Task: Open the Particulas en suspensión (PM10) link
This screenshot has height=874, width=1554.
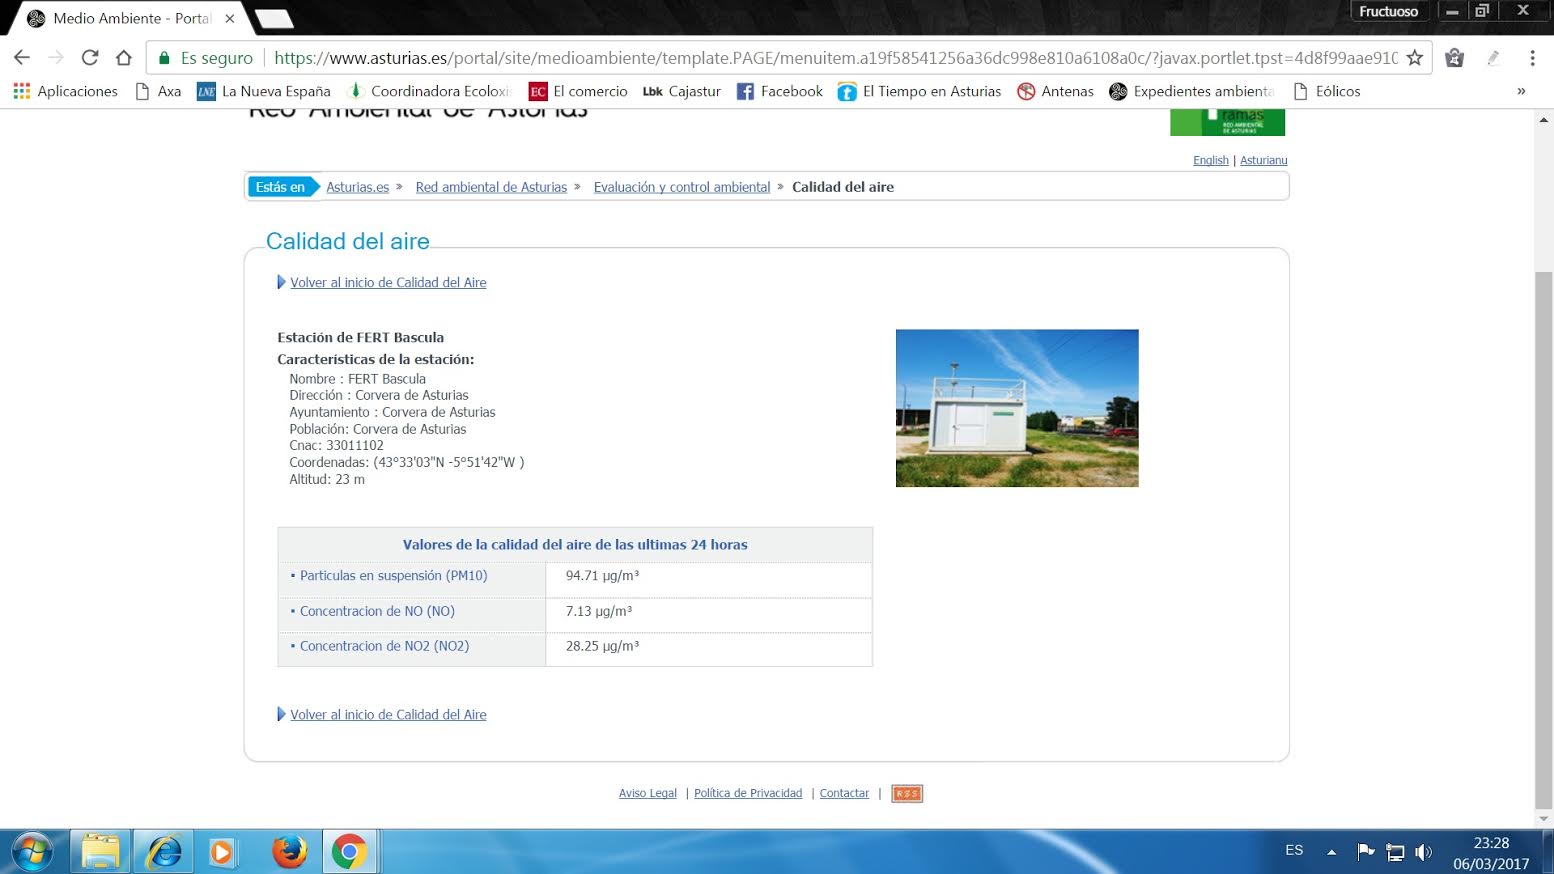Action: [393, 576]
